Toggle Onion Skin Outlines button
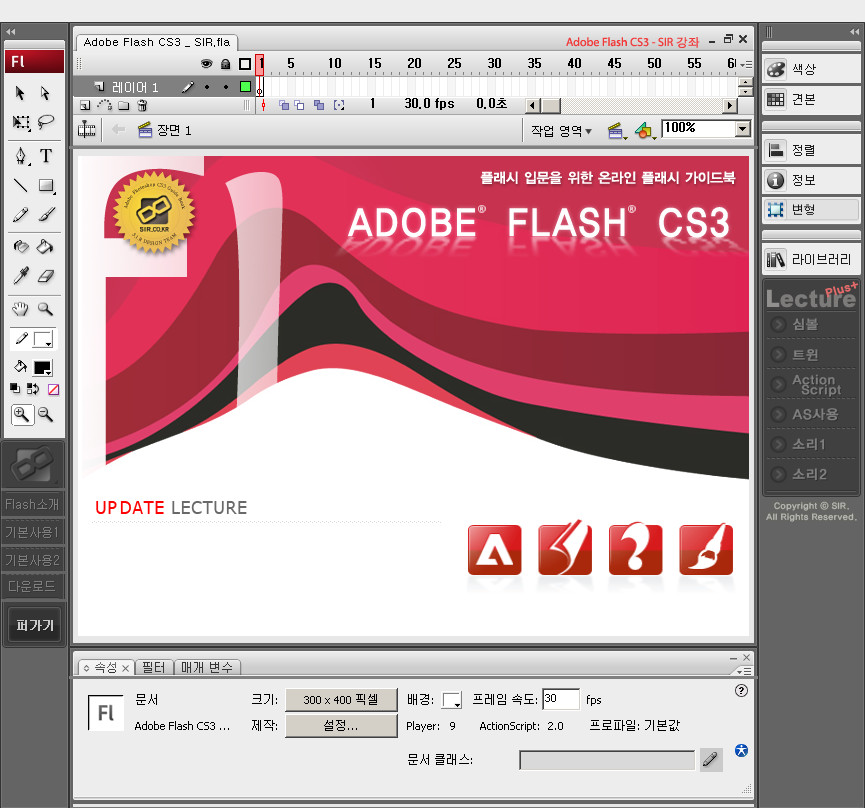Image resolution: width=865 pixels, height=808 pixels. (x=300, y=105)
